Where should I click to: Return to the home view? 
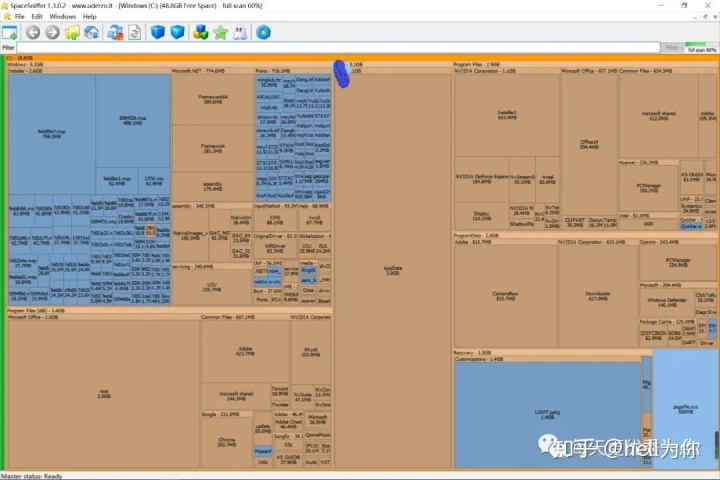tap(92, 32)
